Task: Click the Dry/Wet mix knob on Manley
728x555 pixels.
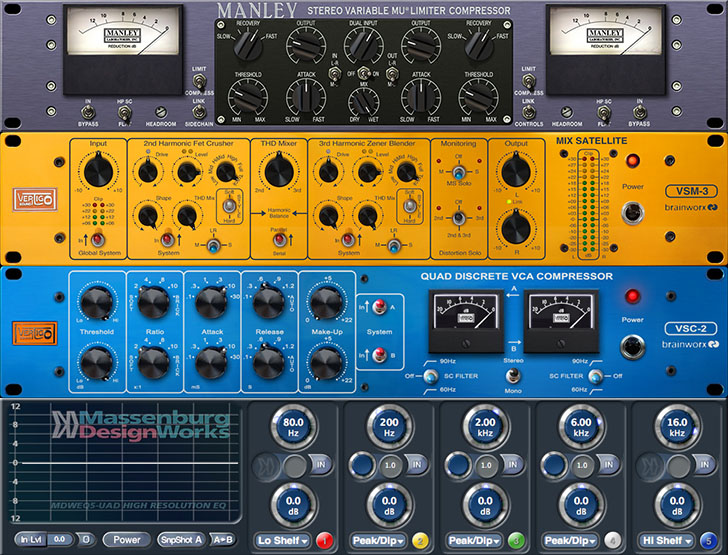Action: (364, 102)
